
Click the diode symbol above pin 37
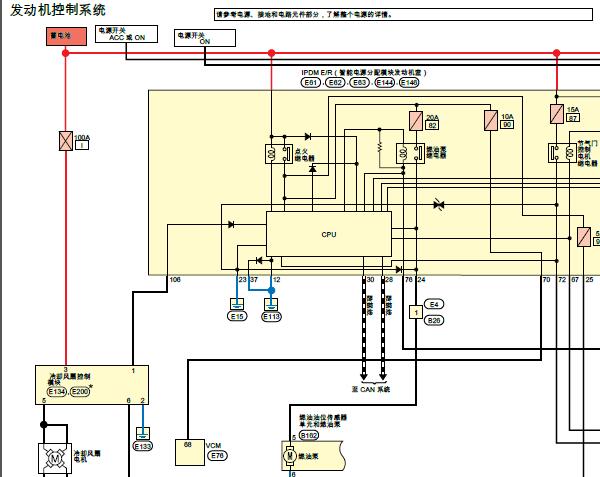pyautogui.click(x=259, y=260)
